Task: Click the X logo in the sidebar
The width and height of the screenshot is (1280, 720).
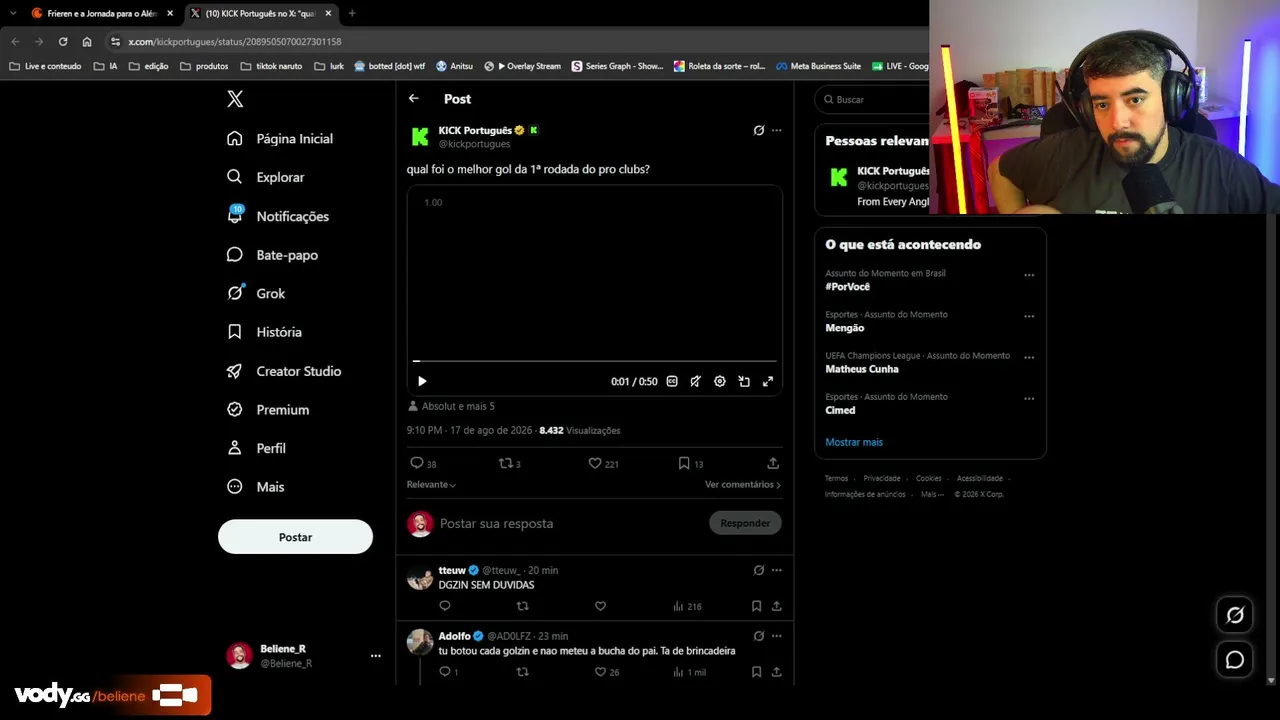Action: pos(235,99)
